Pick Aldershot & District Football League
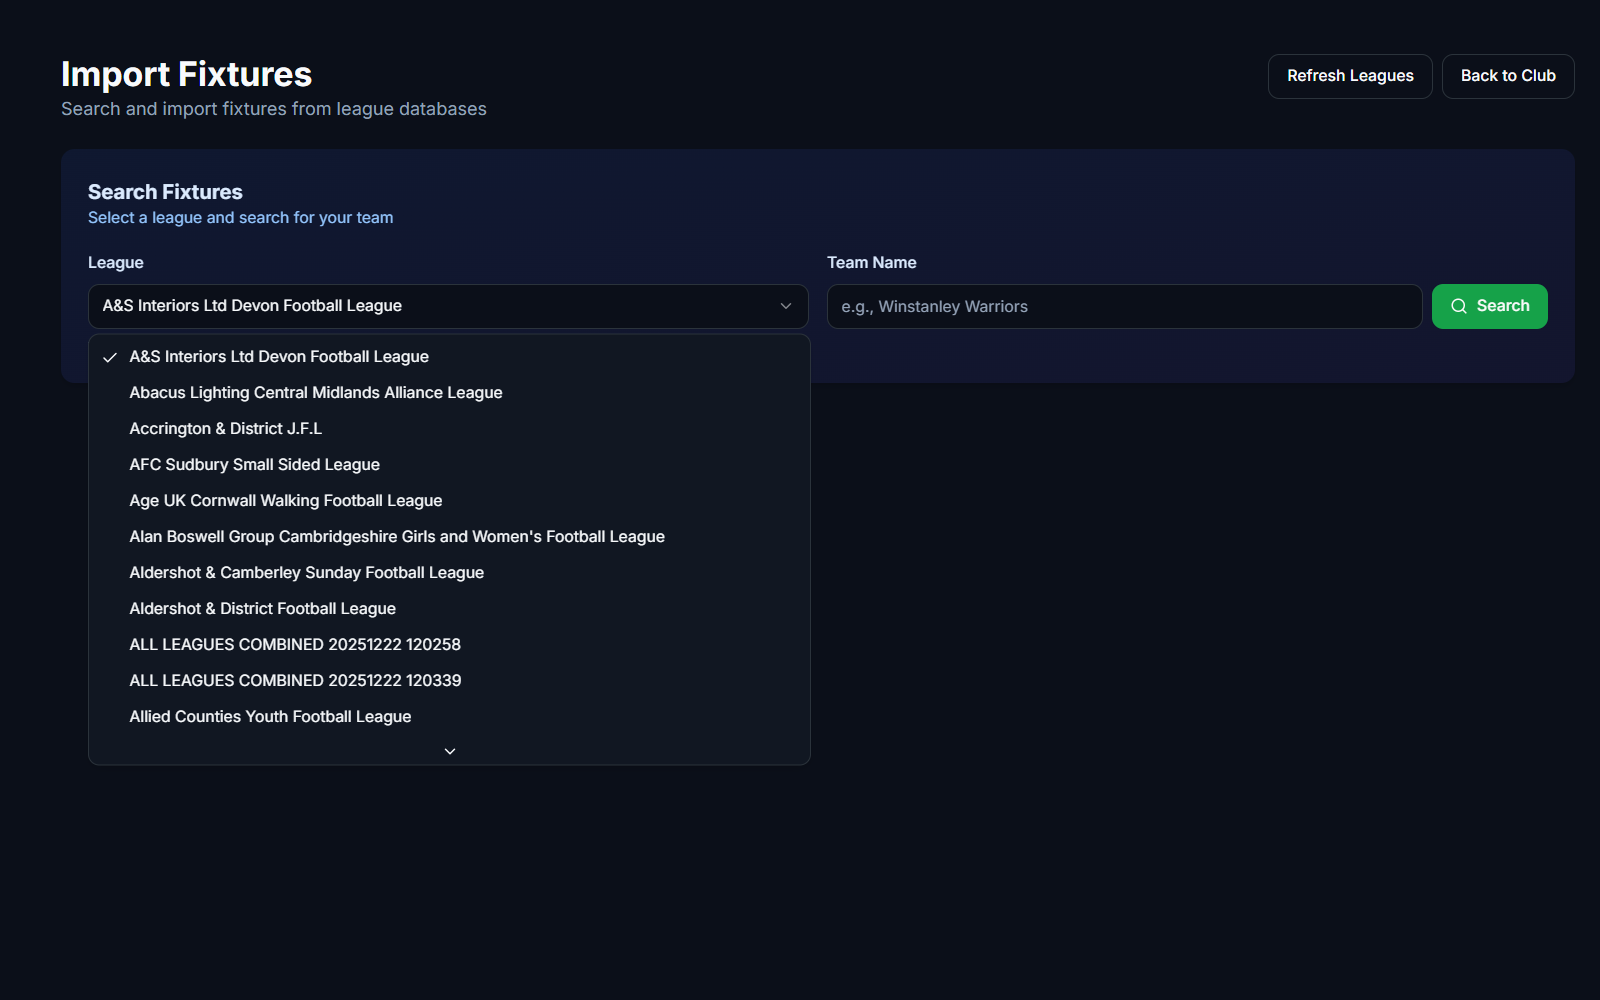Image resolution: width=1600 pixels, height=1000 pixels. click(262, 609)
